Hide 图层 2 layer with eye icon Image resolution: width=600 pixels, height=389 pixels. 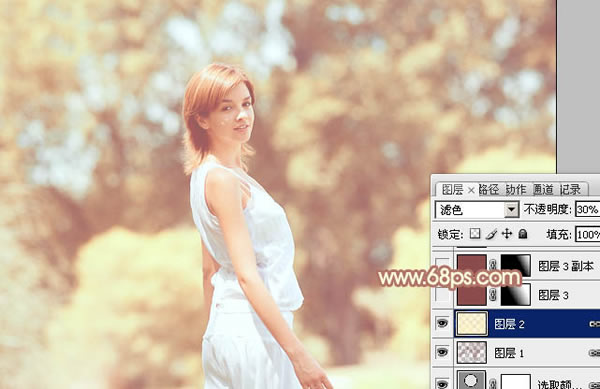(442, 324)
